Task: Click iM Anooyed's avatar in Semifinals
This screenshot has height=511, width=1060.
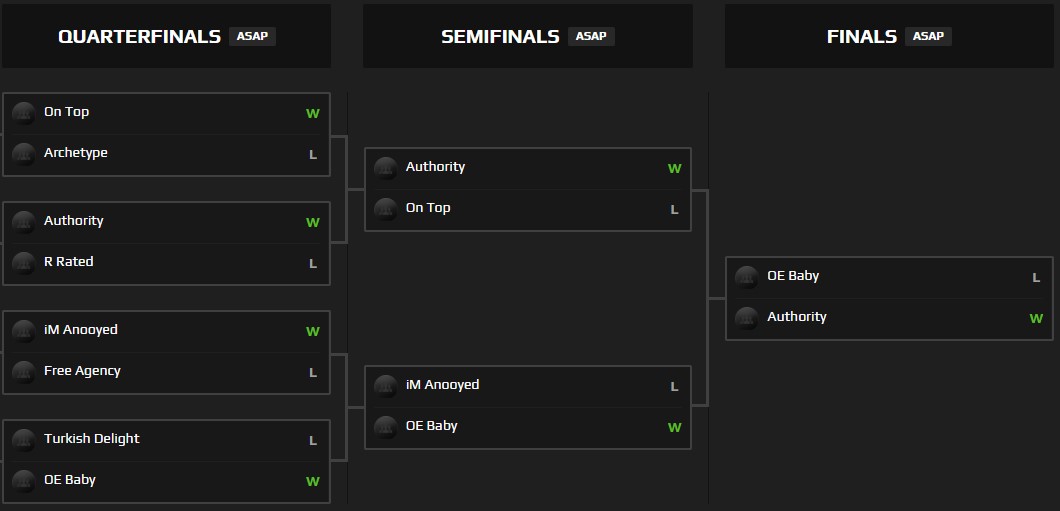Action: 386,386
